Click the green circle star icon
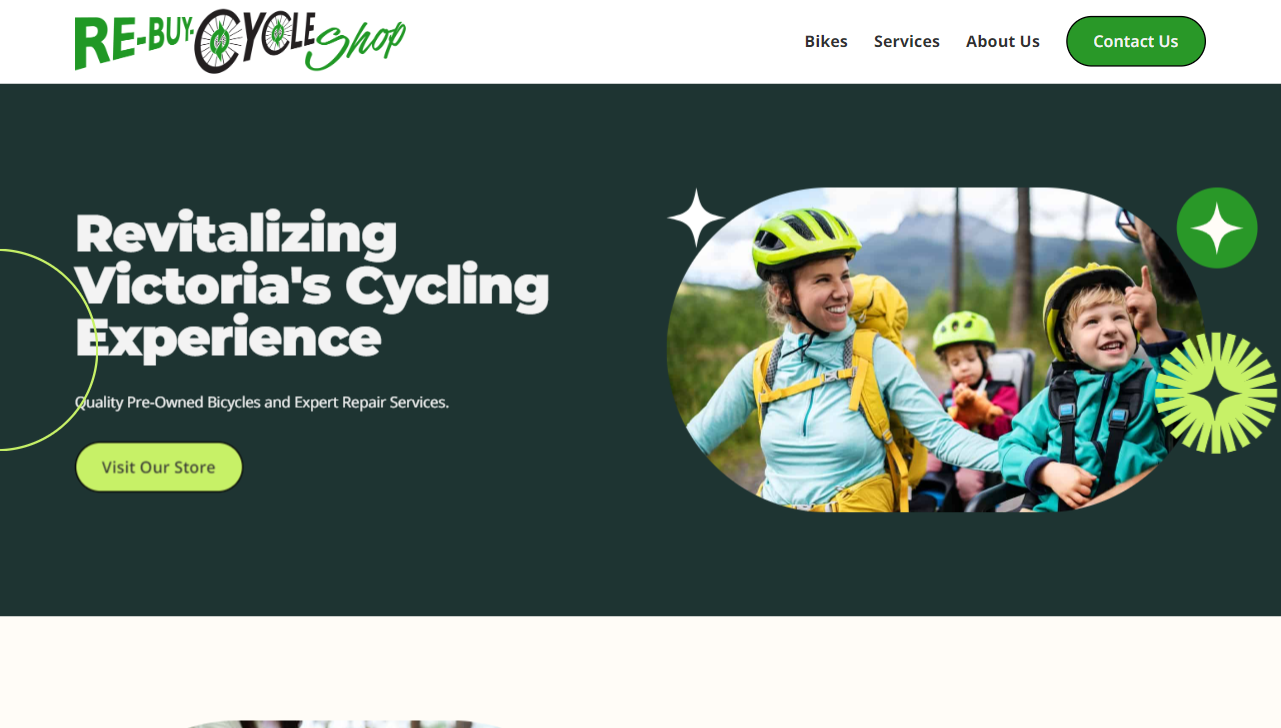The height and width of the screenshot is (728, 1281). [x=1217, y=228]
